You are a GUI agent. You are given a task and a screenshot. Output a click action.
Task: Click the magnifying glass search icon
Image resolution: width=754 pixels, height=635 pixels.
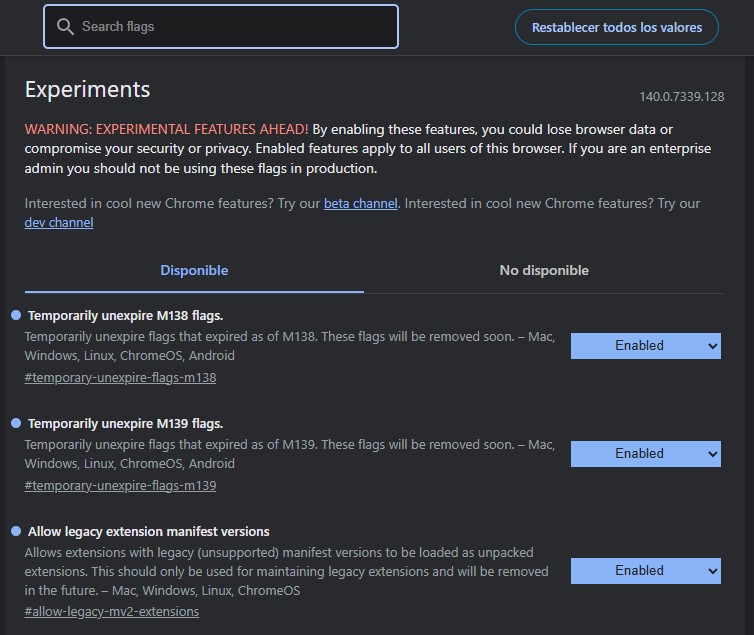tap(66, 27)
